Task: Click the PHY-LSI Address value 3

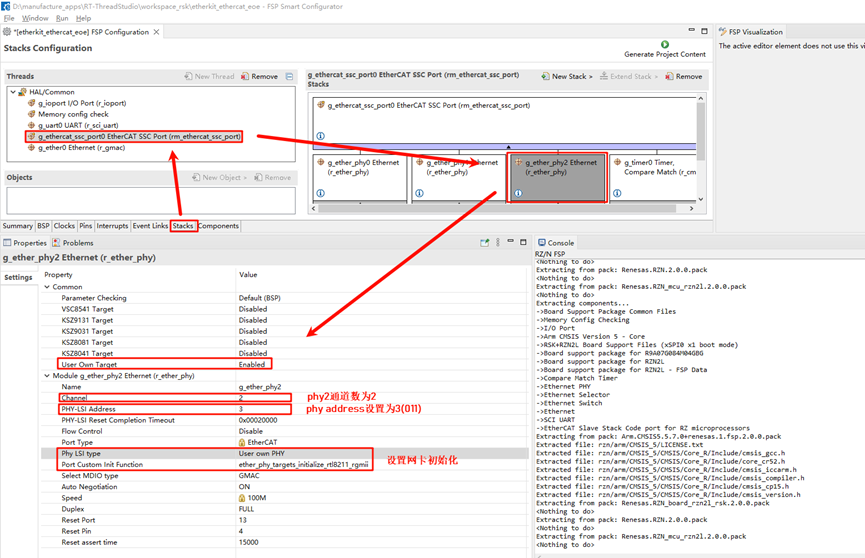Action: [x=241, y=409]
